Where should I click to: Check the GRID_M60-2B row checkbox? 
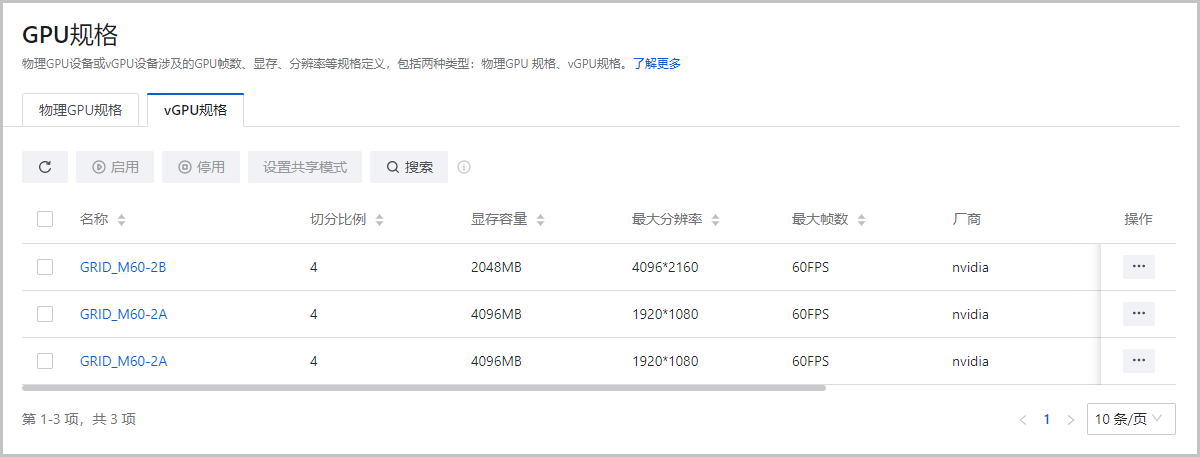45,267
